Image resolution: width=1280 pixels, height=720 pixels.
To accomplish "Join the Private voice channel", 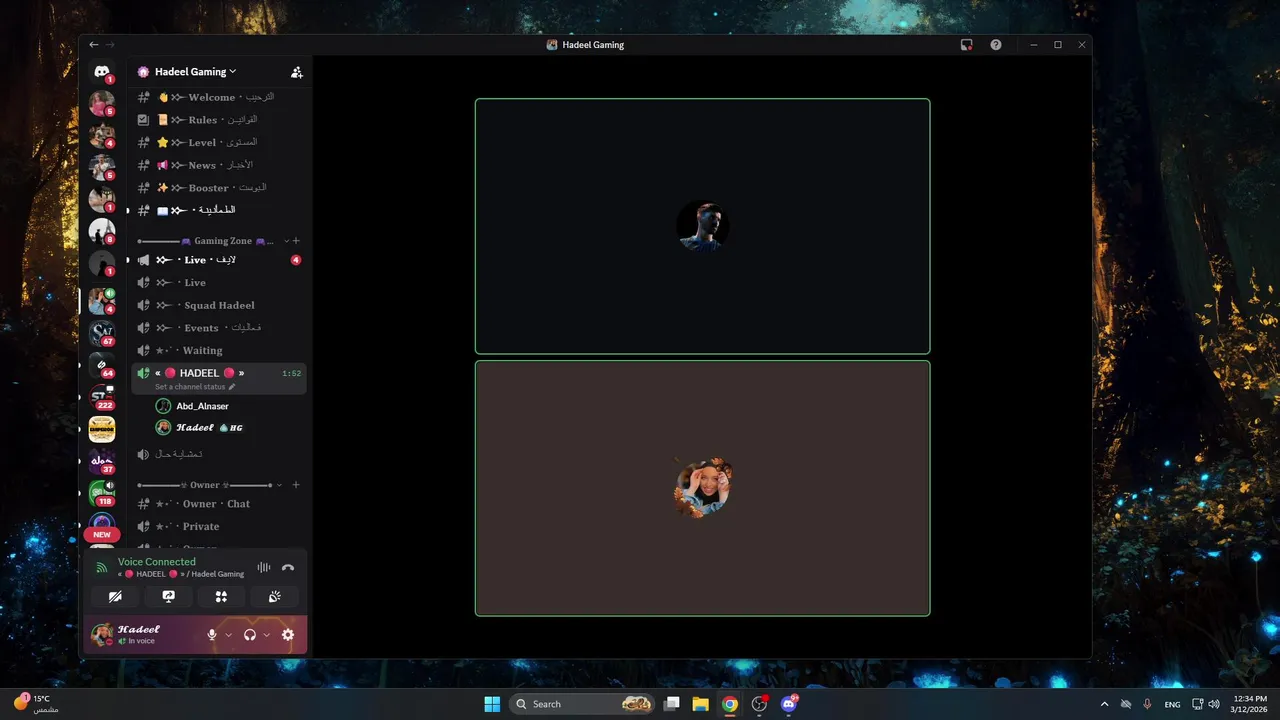I will tap(219, 527).
